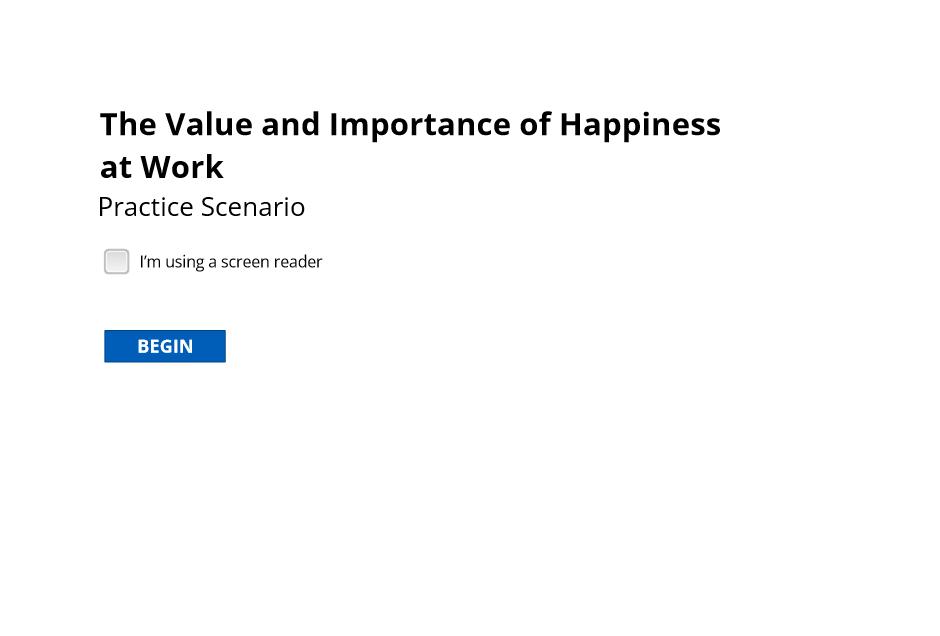This screenshot has width=940, height=636.
Task: Click the word "Work" in the heading
Action: click(x=182, y=167)
